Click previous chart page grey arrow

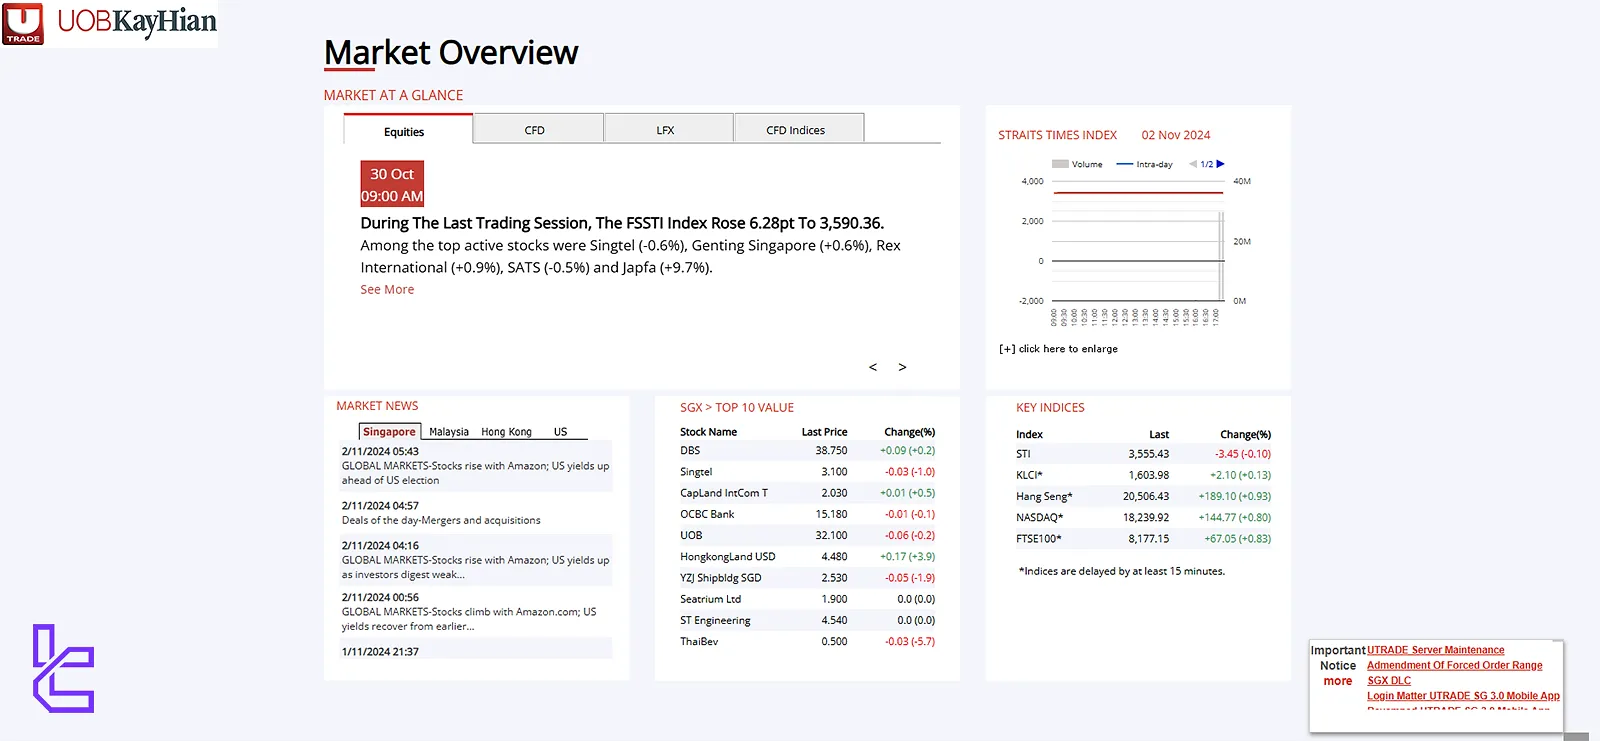(1193, 164)
